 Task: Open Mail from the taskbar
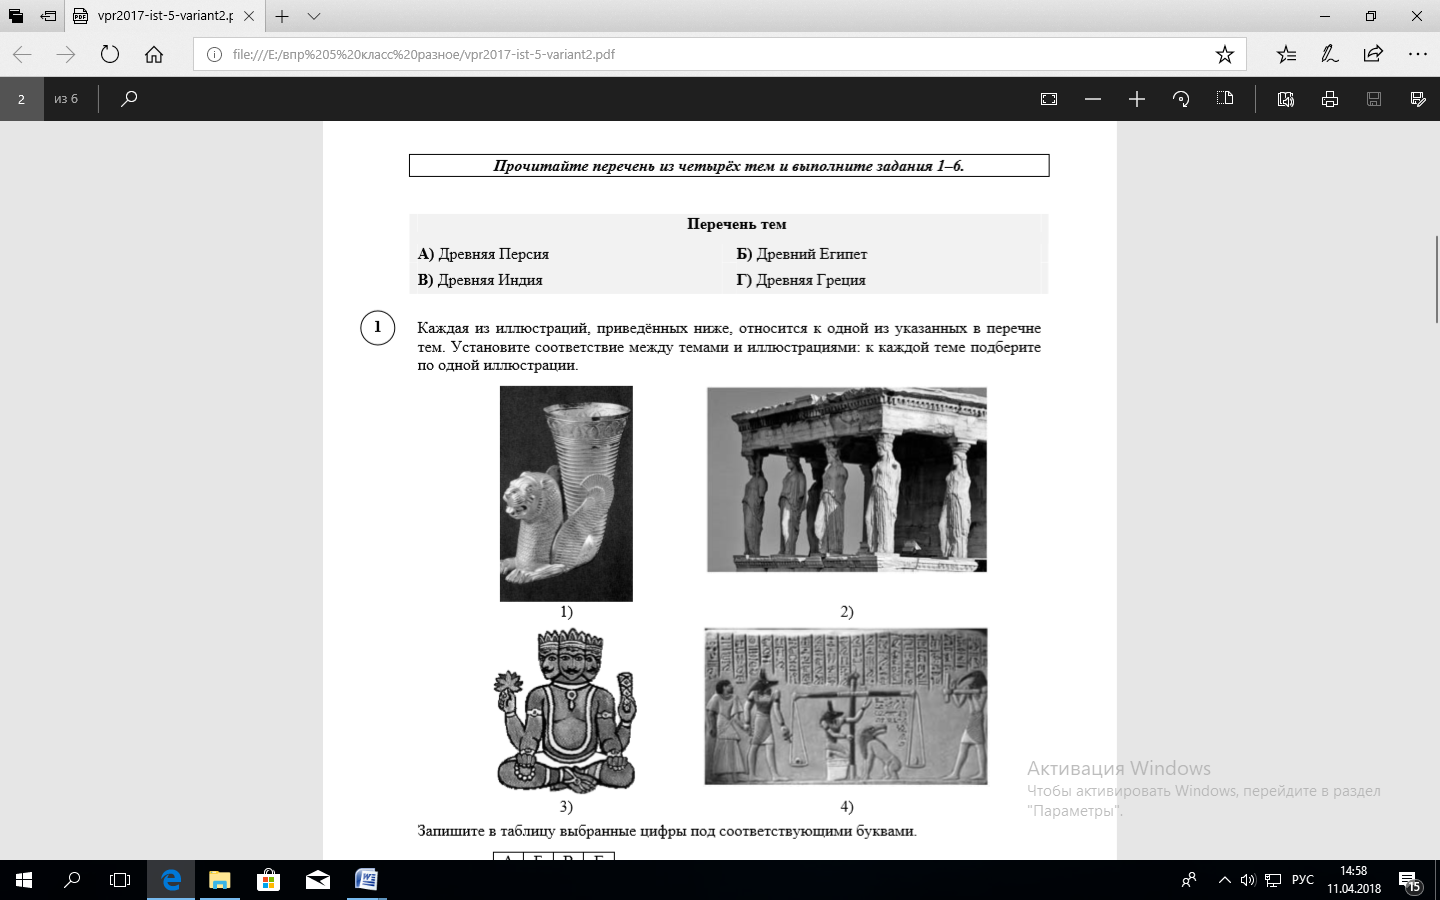pos(317,880)
